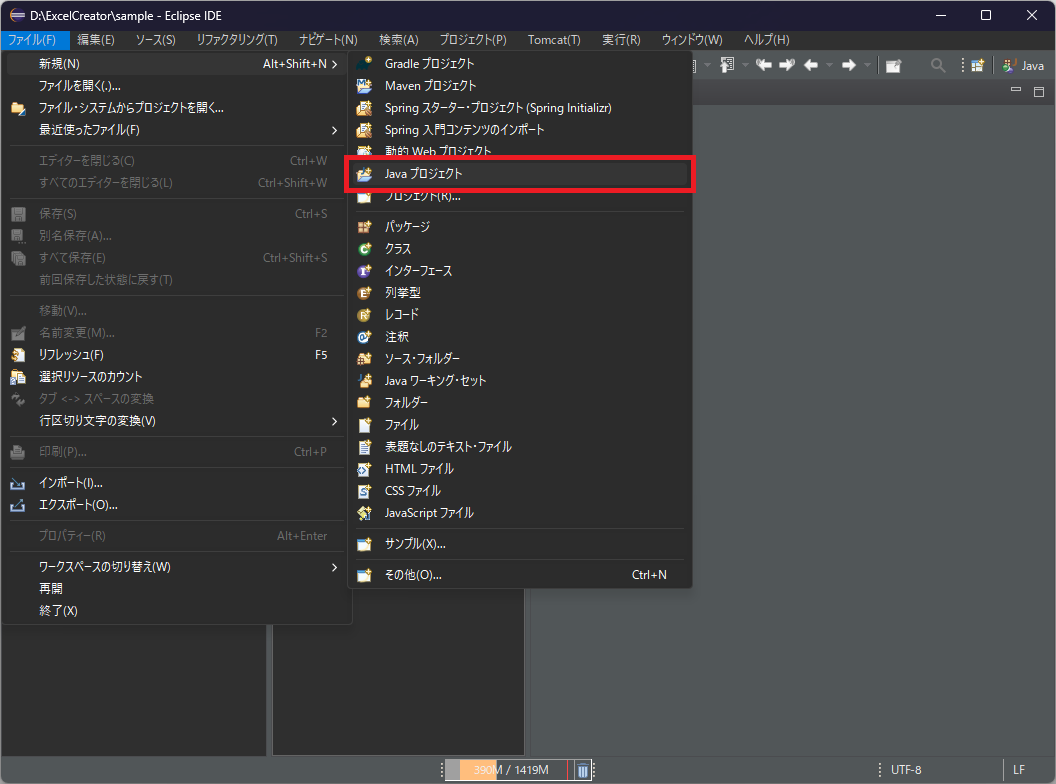1056x784 pixels.
Task: Create a new CSS ファイル
Action: [519, 491]
